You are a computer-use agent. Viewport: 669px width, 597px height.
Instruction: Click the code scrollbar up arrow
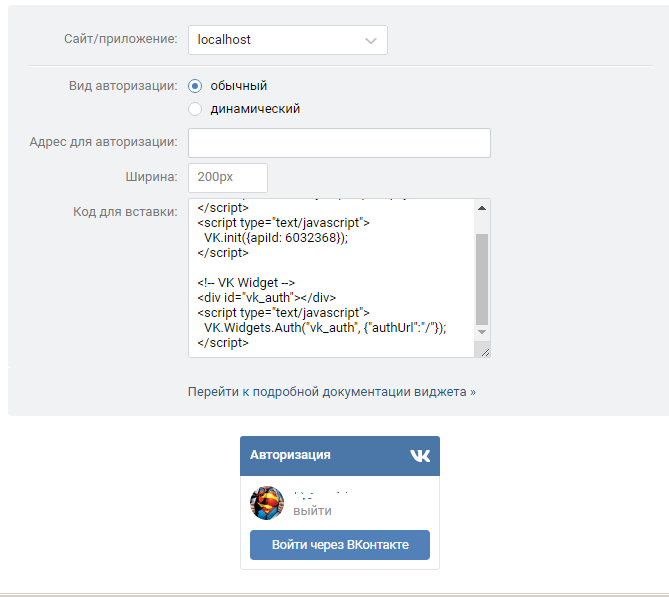tap(482, 208)
